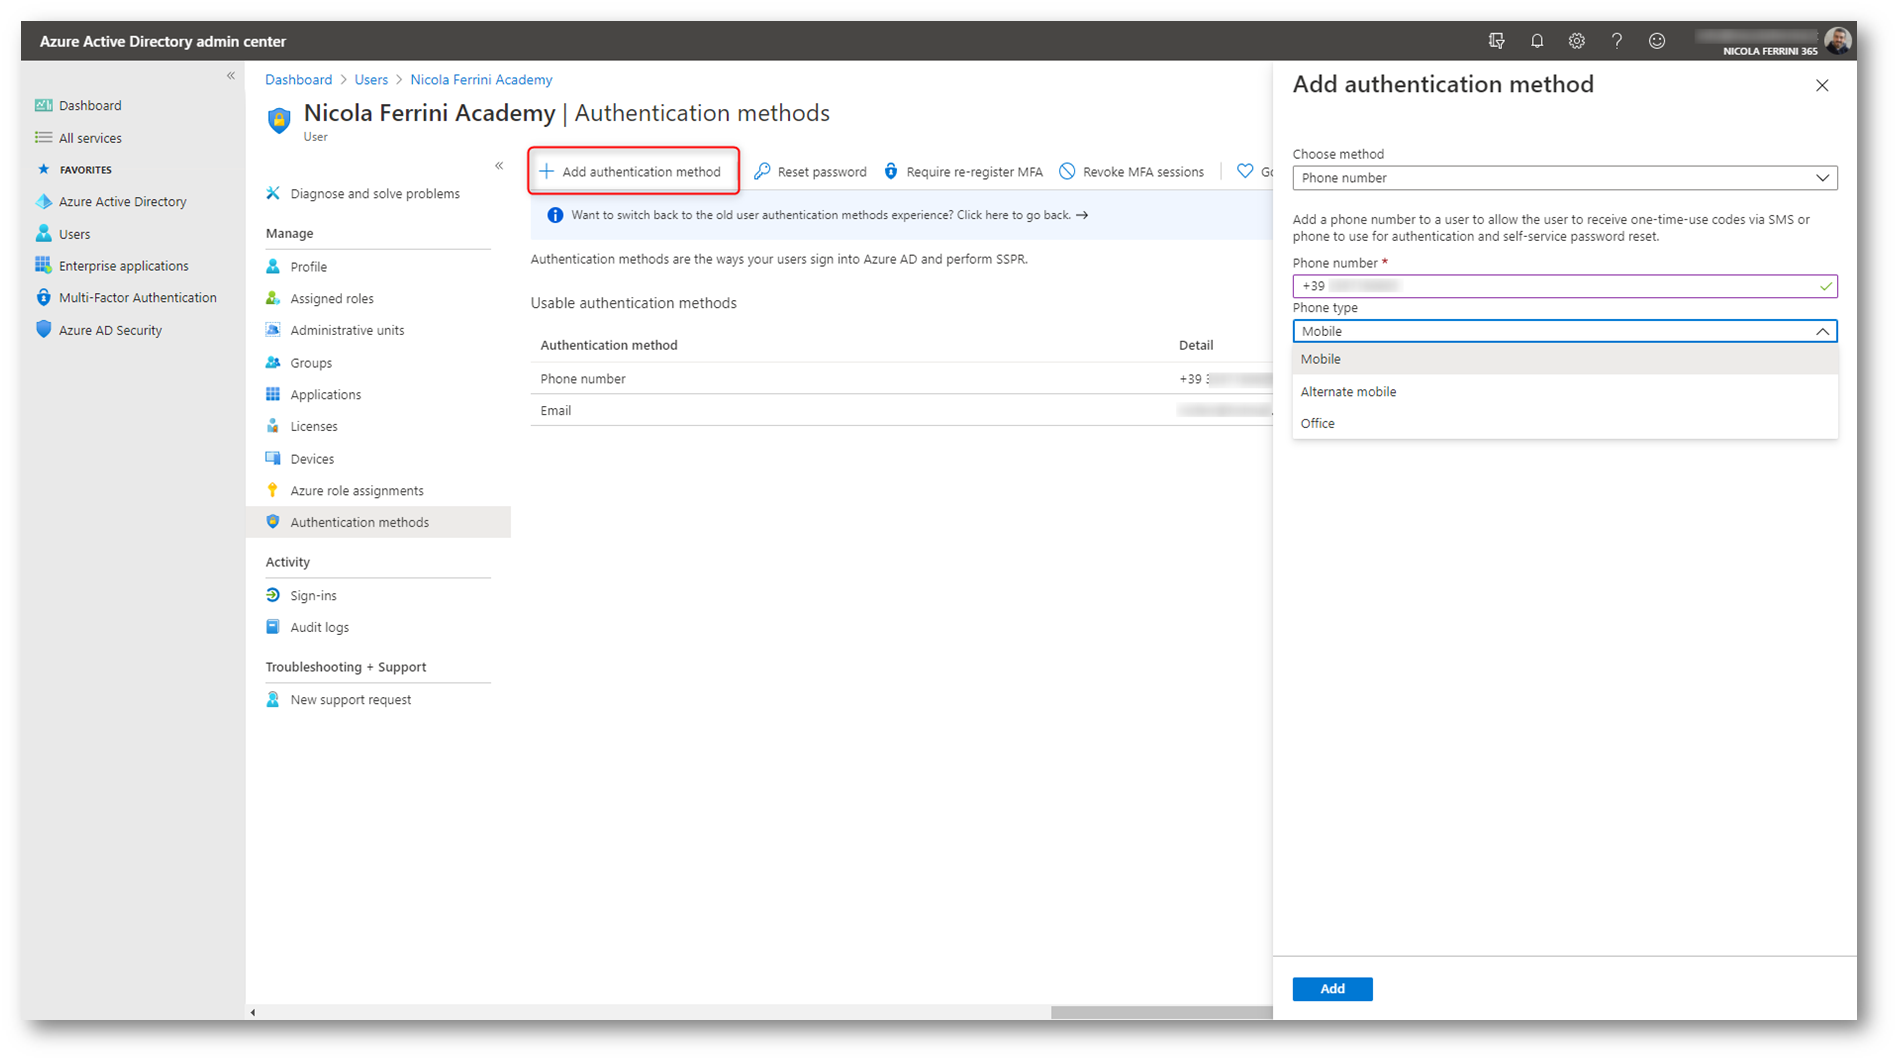Image resolution: width=1899 pixels, height=1062 pixels.
Task: Open Azure AD Security favorite
Action: coord(110,330)
